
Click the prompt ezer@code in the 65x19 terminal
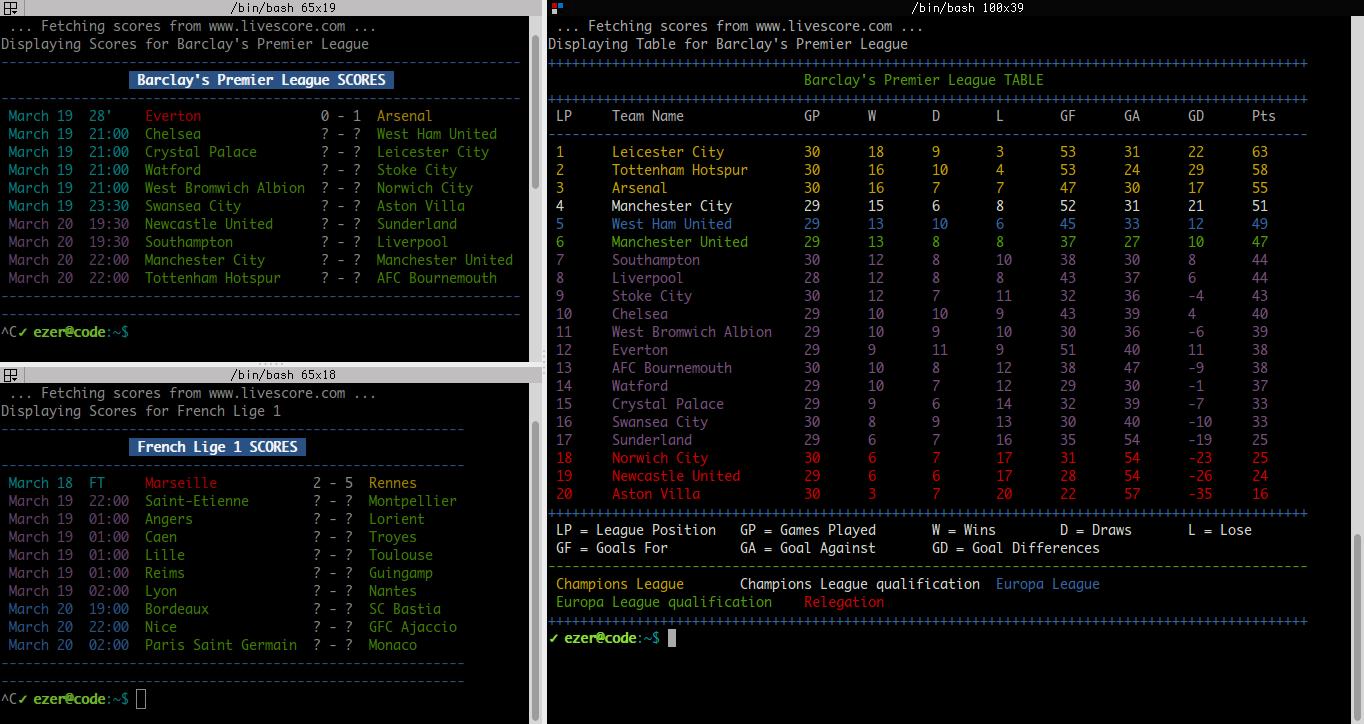point(69,332)
